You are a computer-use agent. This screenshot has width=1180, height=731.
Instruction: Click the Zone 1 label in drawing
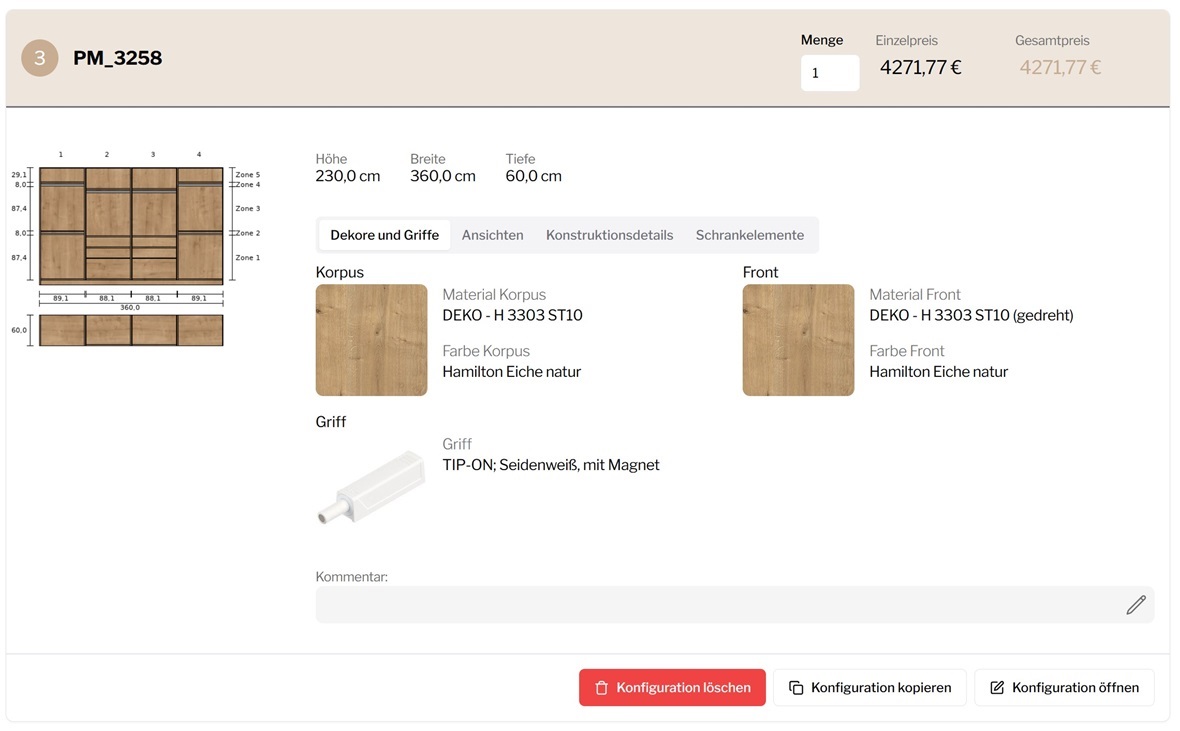(248, 257)
